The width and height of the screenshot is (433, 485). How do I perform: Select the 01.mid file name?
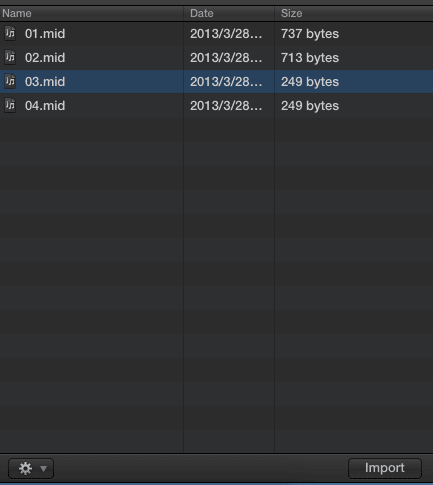(x=45, y=34)
